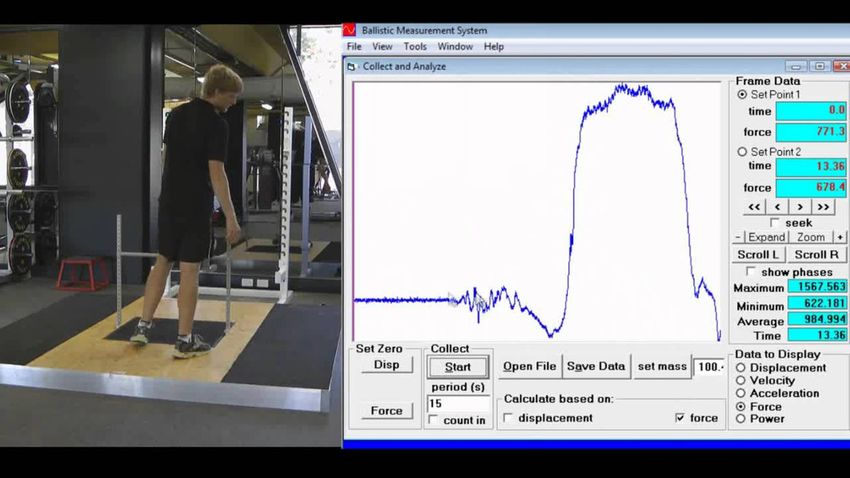850x478 pixels.
Task: Click the Set Point 1 time field
Action: [811, 111]
